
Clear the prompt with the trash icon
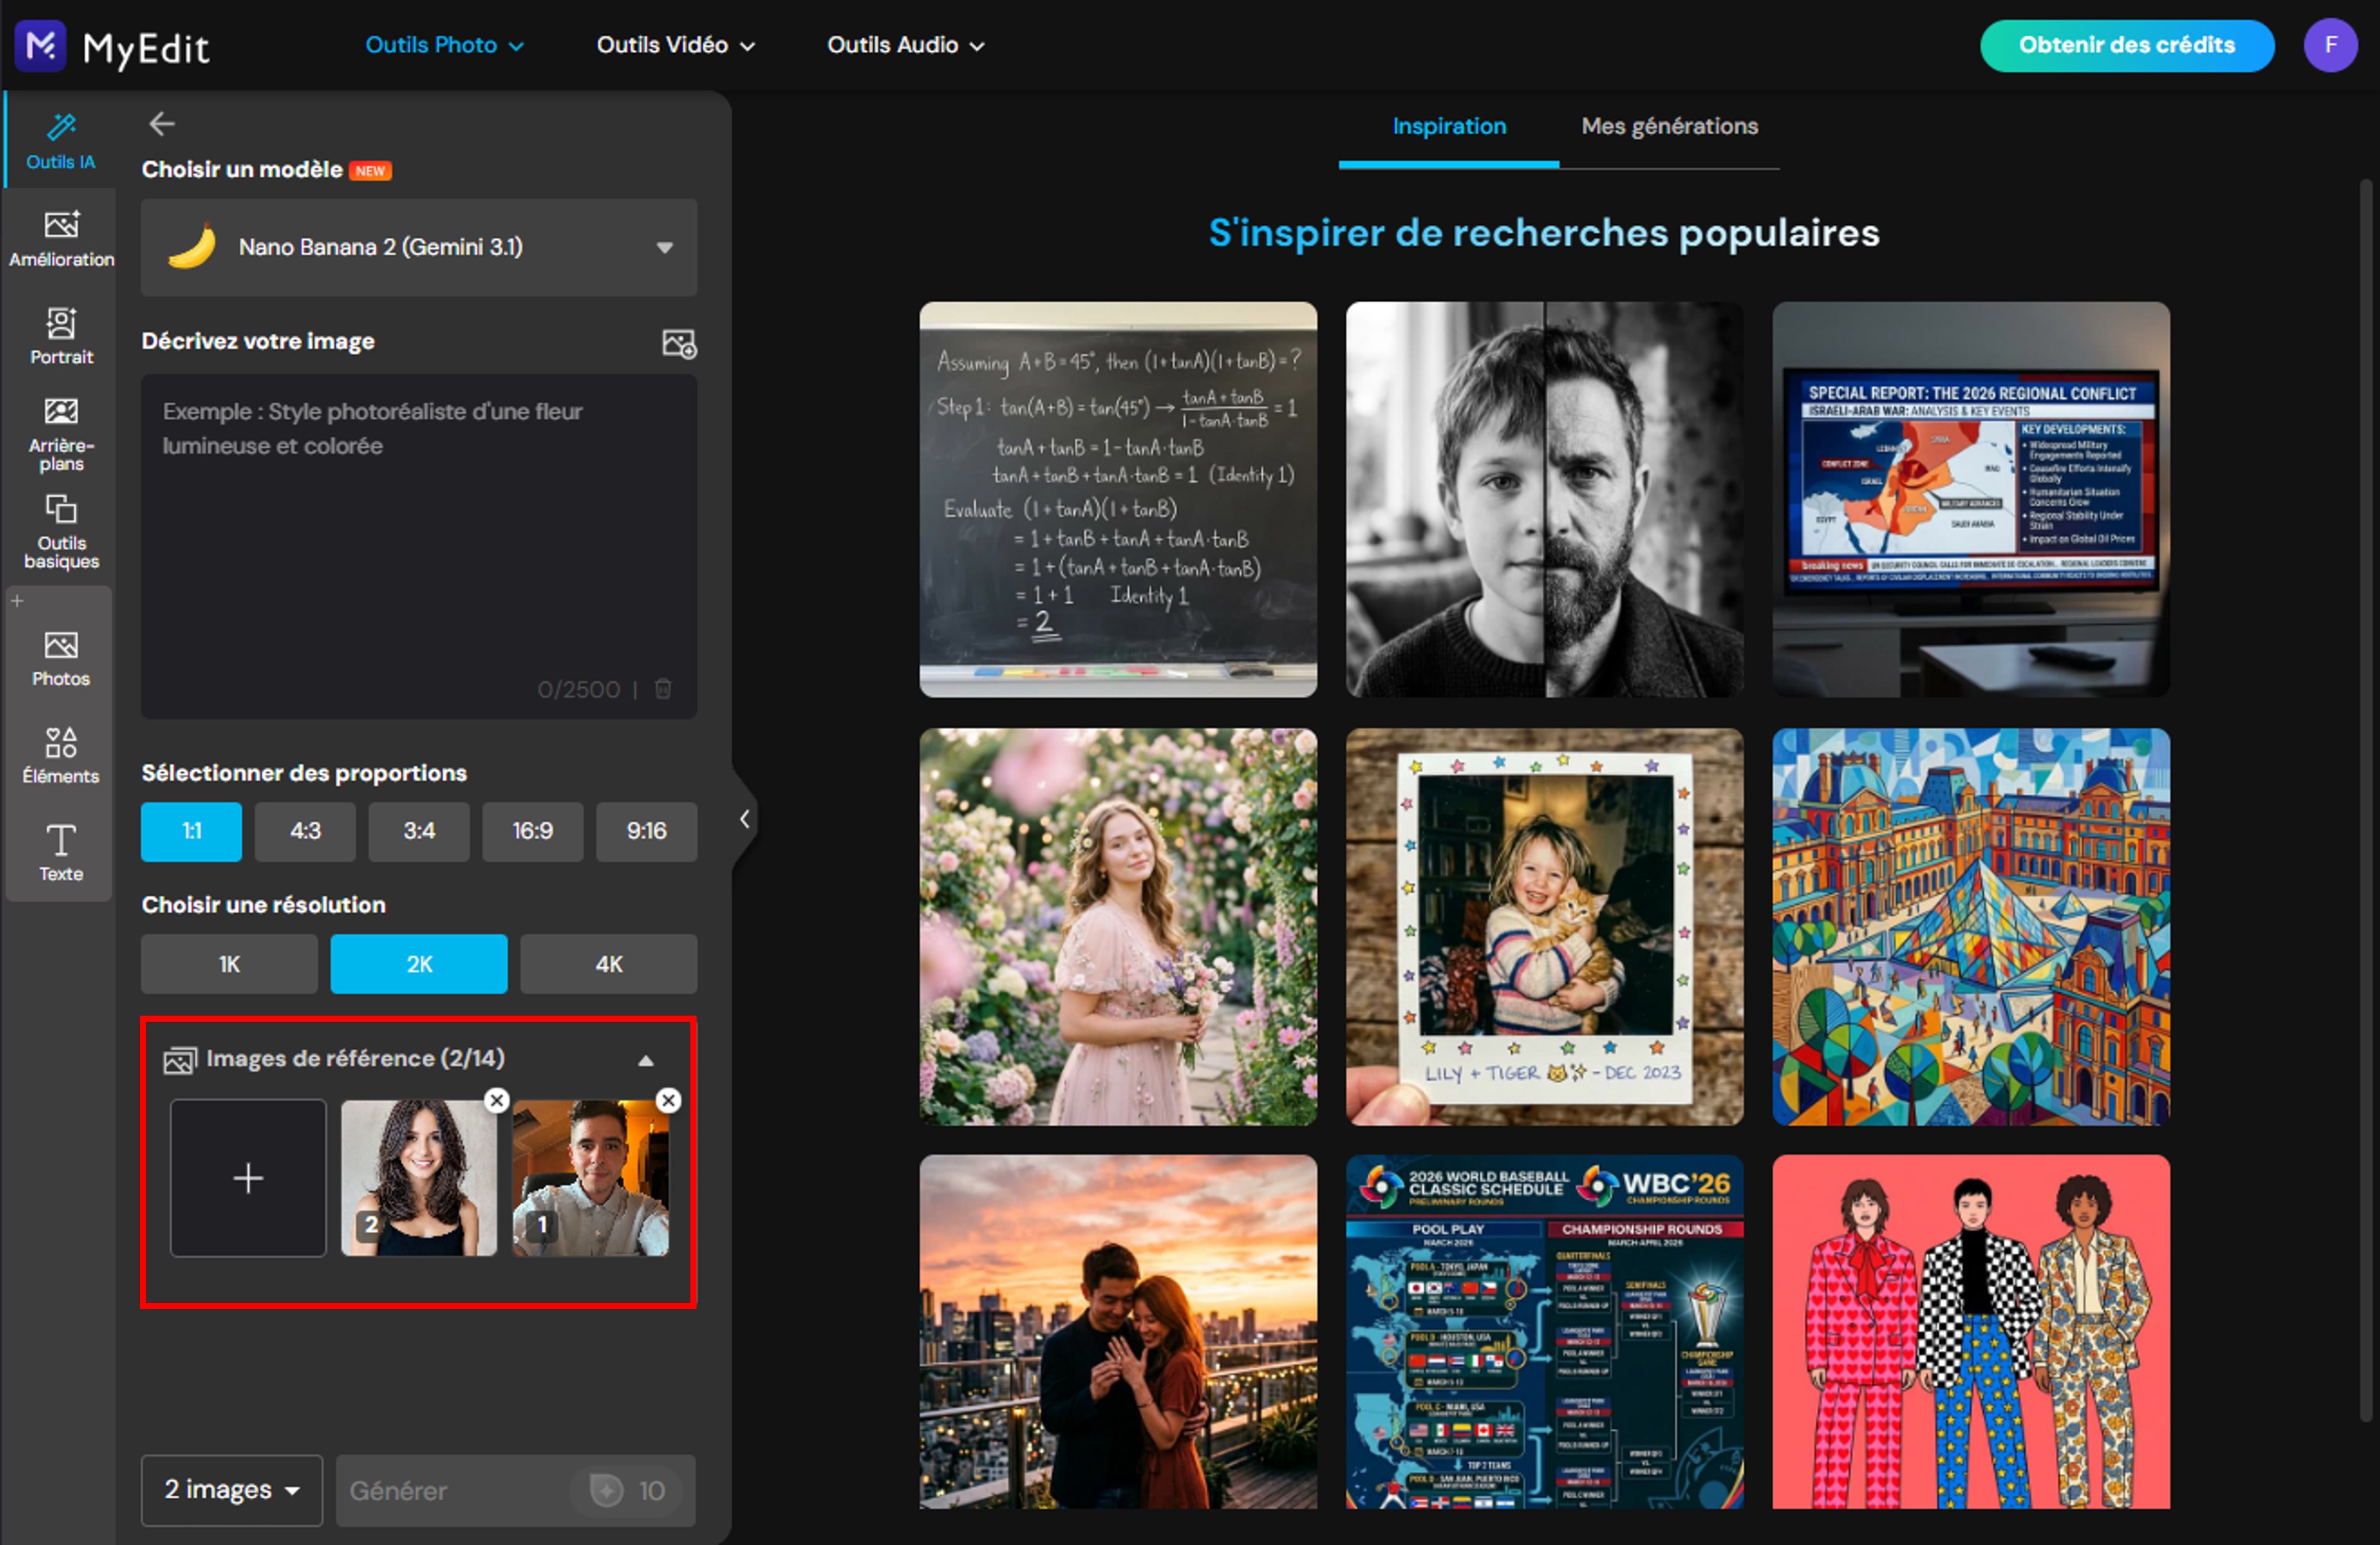663,689
